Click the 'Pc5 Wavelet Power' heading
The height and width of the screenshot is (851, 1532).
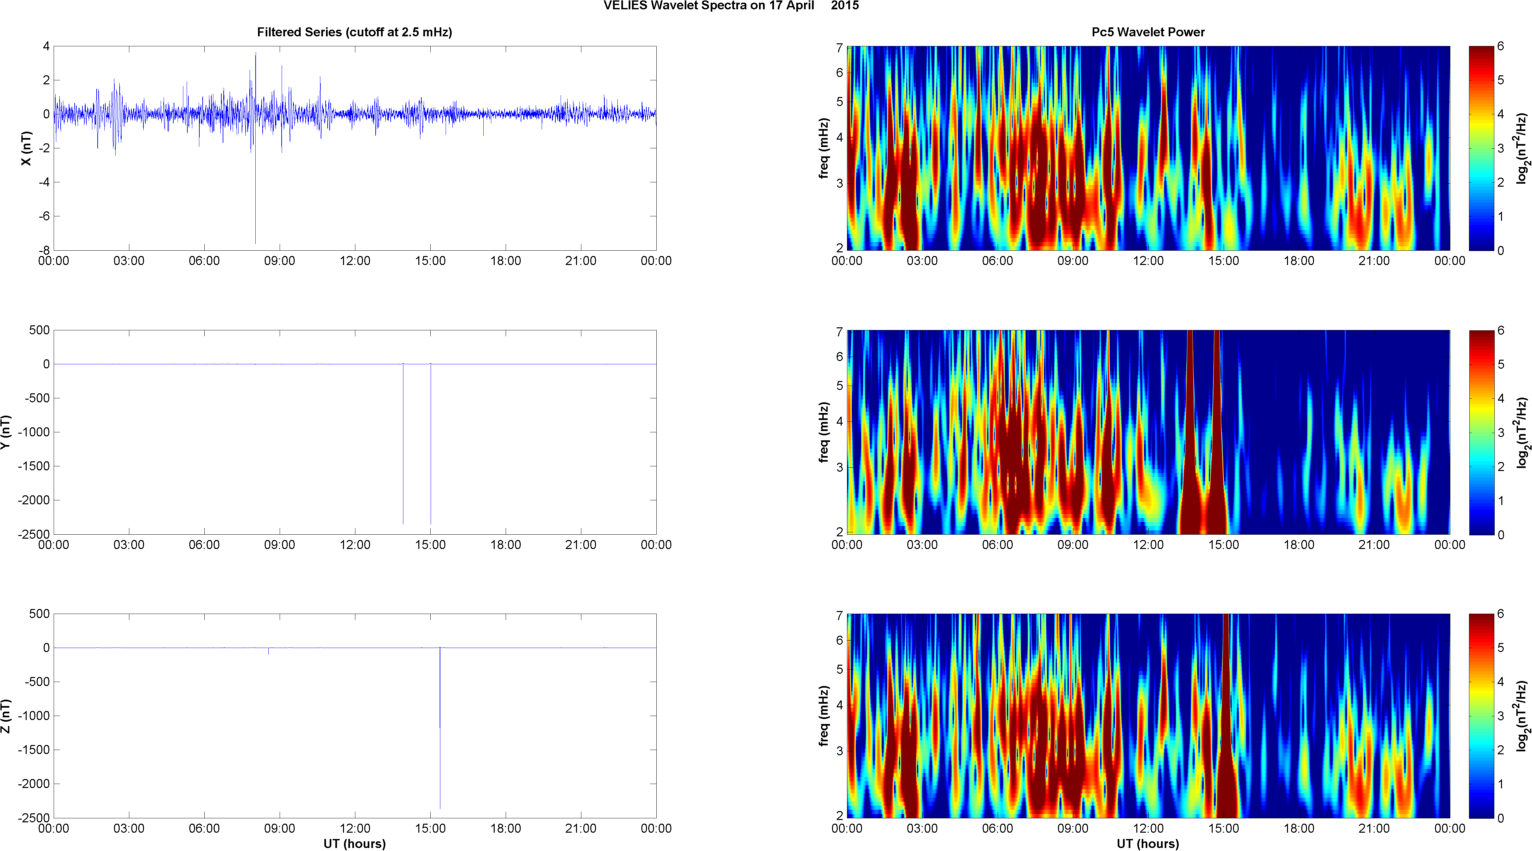(1148, 32)
